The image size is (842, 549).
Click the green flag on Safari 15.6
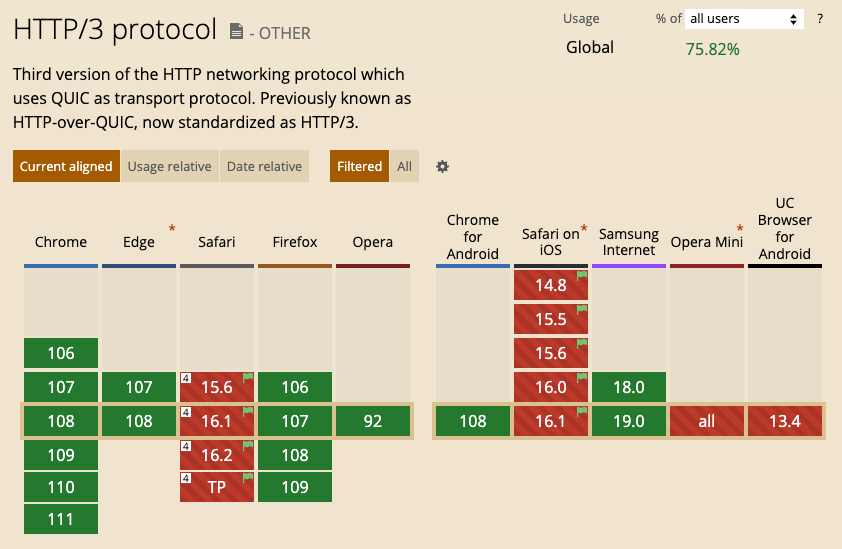tap(247, 378)
